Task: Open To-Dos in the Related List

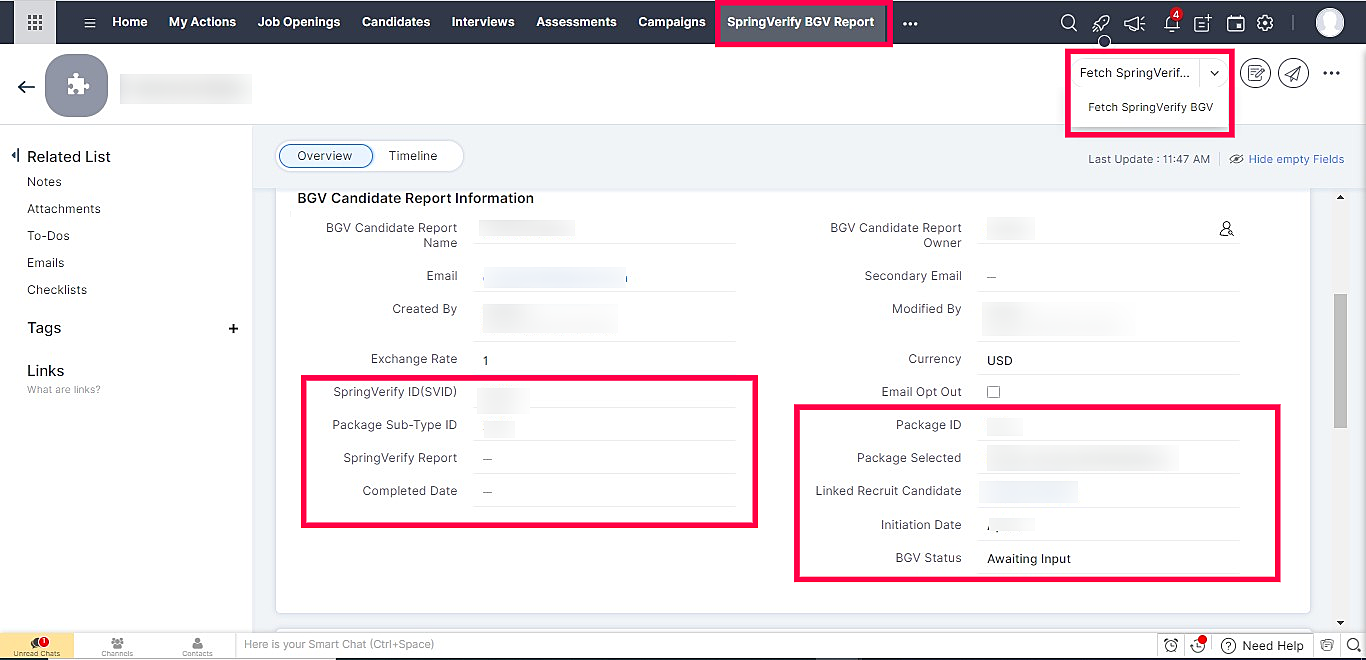Action: tap(48, 236)
